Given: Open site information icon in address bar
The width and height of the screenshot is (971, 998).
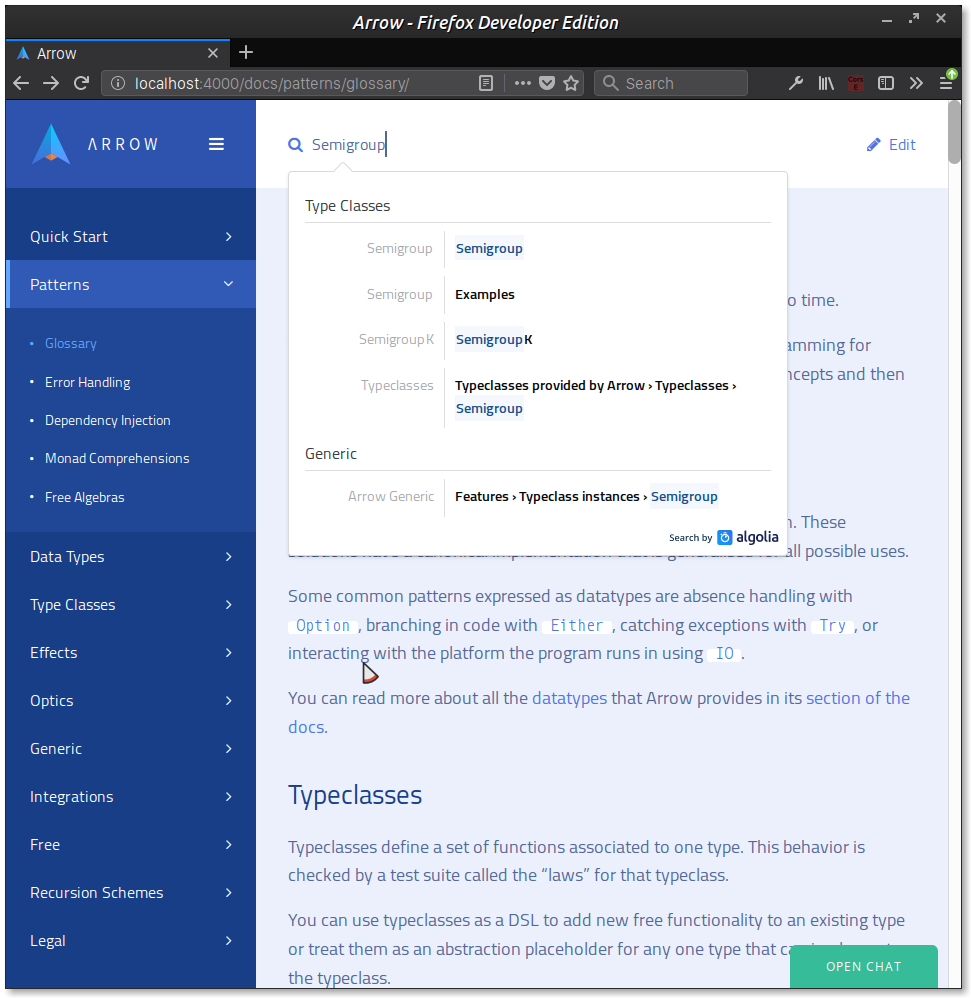Looking at the screenshot, I should point(118,83).
